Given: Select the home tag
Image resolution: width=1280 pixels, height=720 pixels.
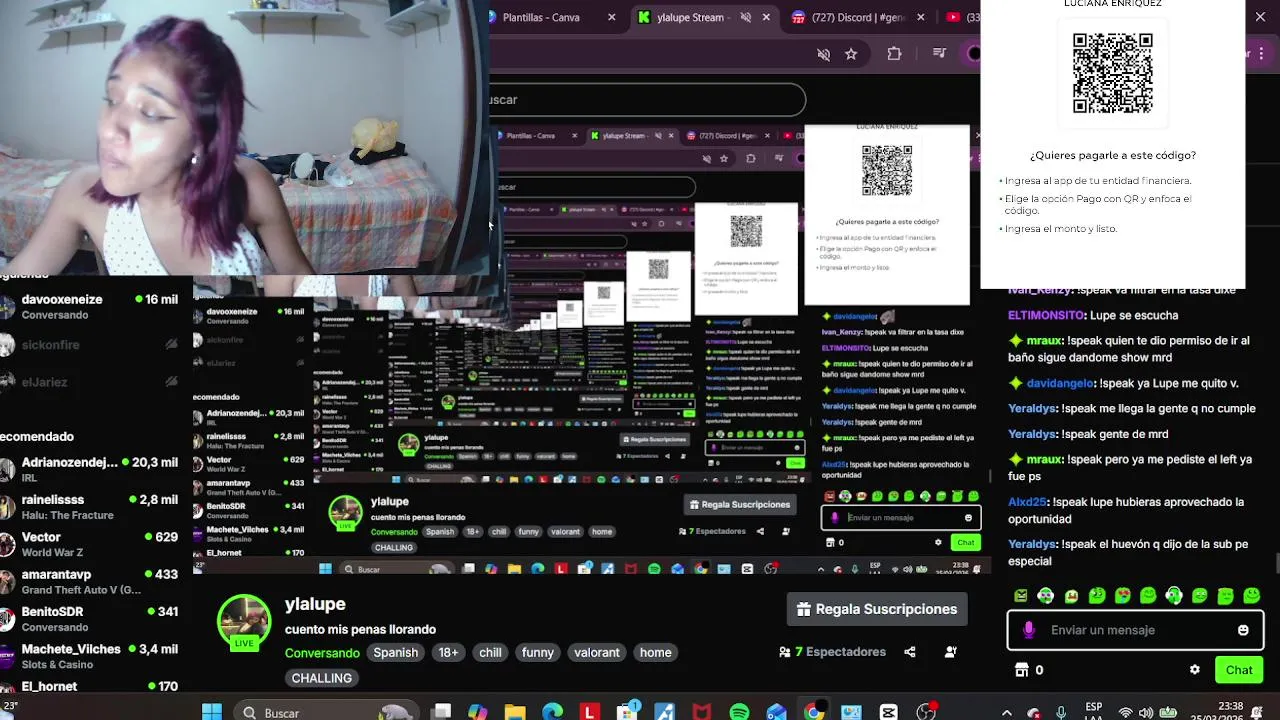Looking at the screenshot, I should point(656,652).
